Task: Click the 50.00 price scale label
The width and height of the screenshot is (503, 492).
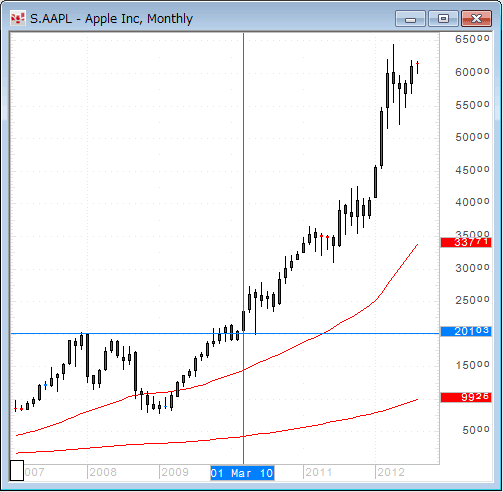Action: pyautogui.click(x=476, y=430)
